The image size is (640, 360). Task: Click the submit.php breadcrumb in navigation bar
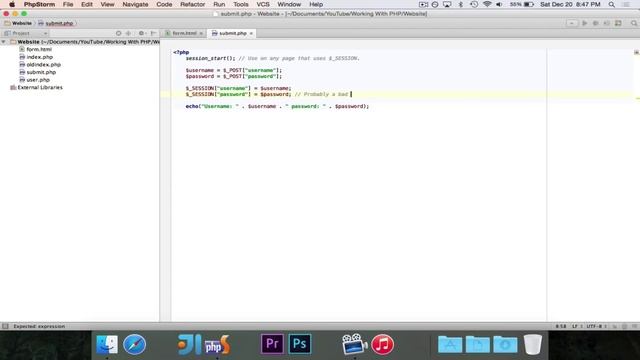point(56,23)
